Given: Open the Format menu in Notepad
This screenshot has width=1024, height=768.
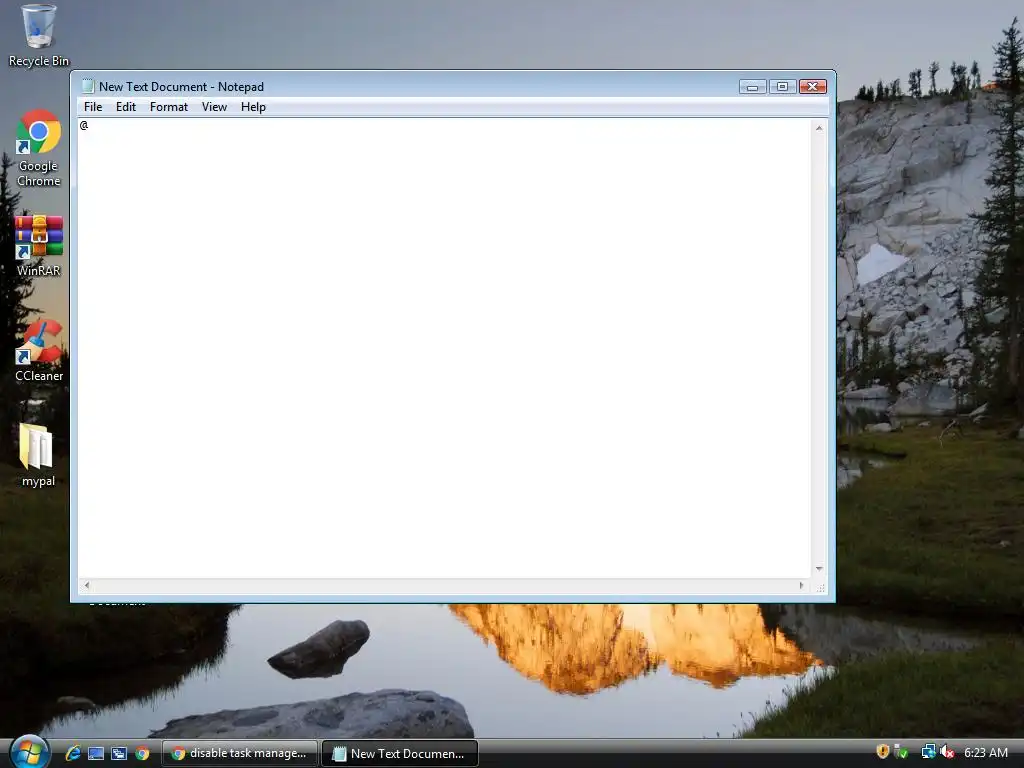Looking at the screenshot, I should click(168, 107).
